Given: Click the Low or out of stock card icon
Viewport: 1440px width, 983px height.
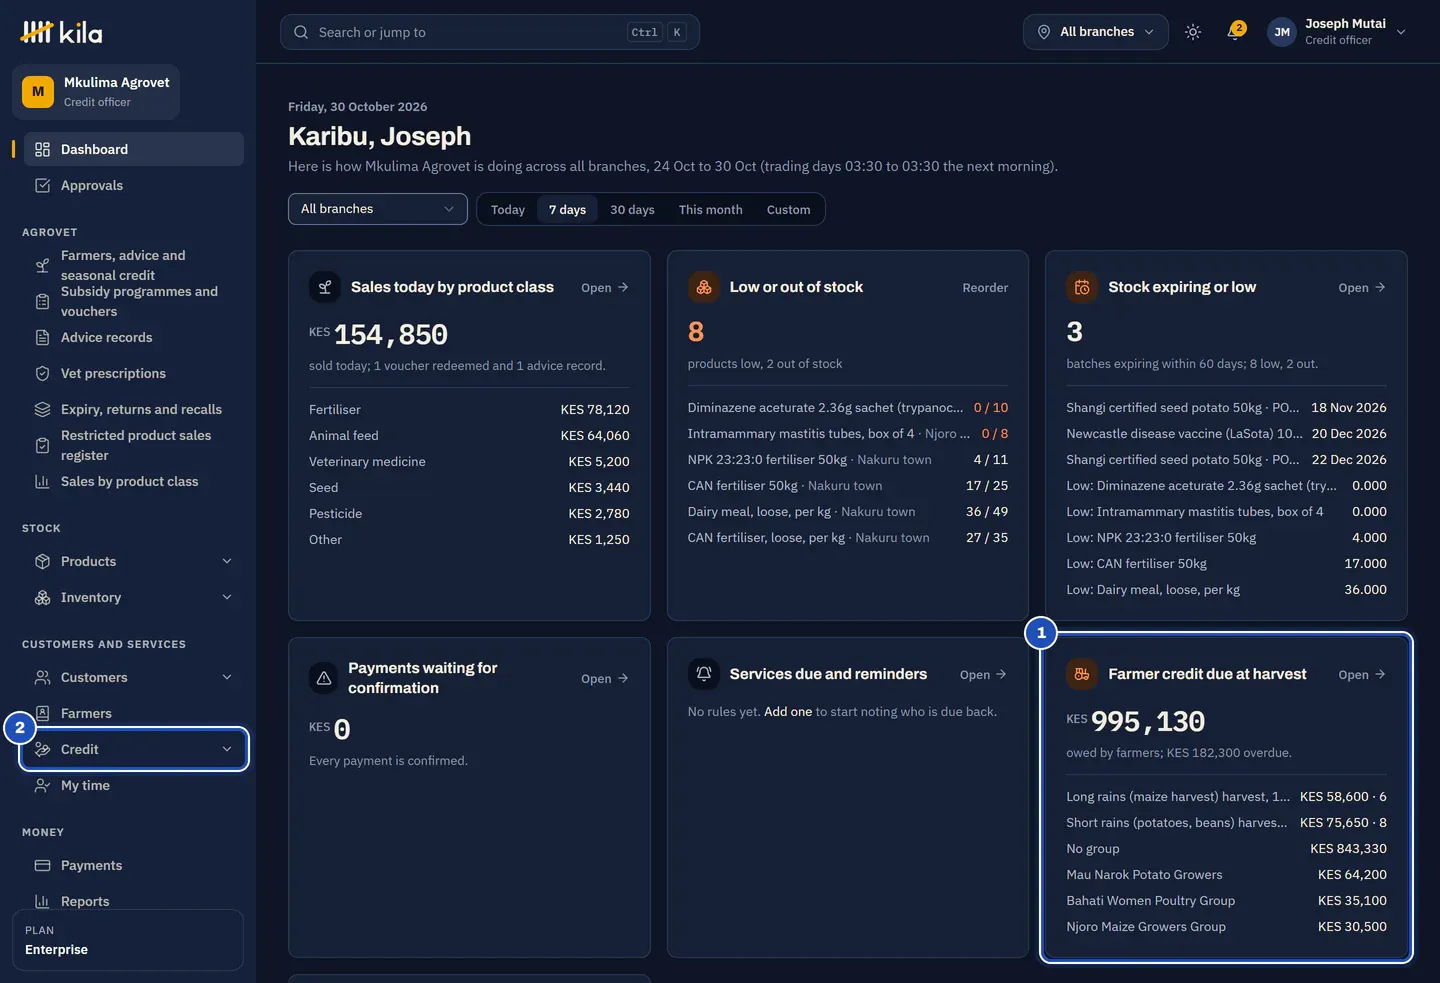Looking at the screenshot, I should click(x=704, y=287).
